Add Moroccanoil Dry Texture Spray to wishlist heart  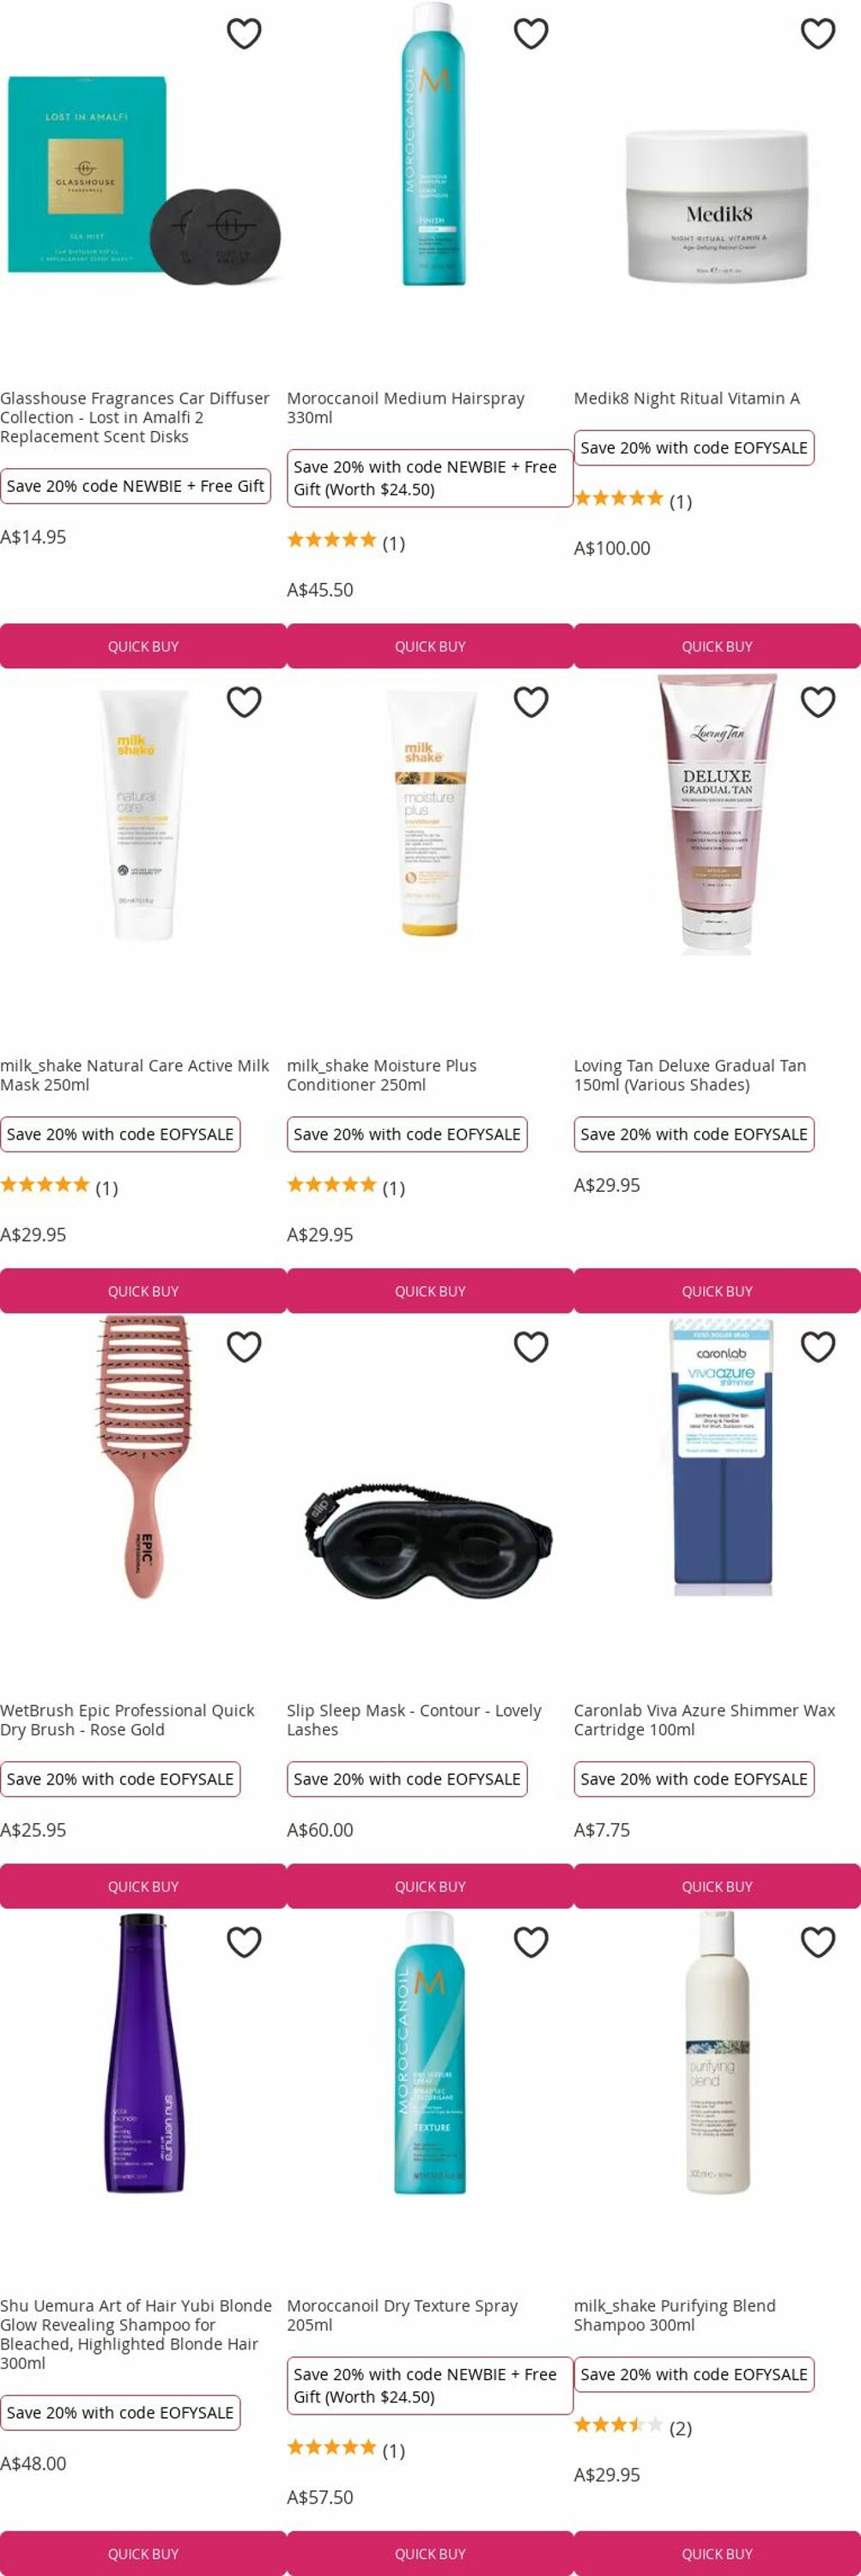531,1942
